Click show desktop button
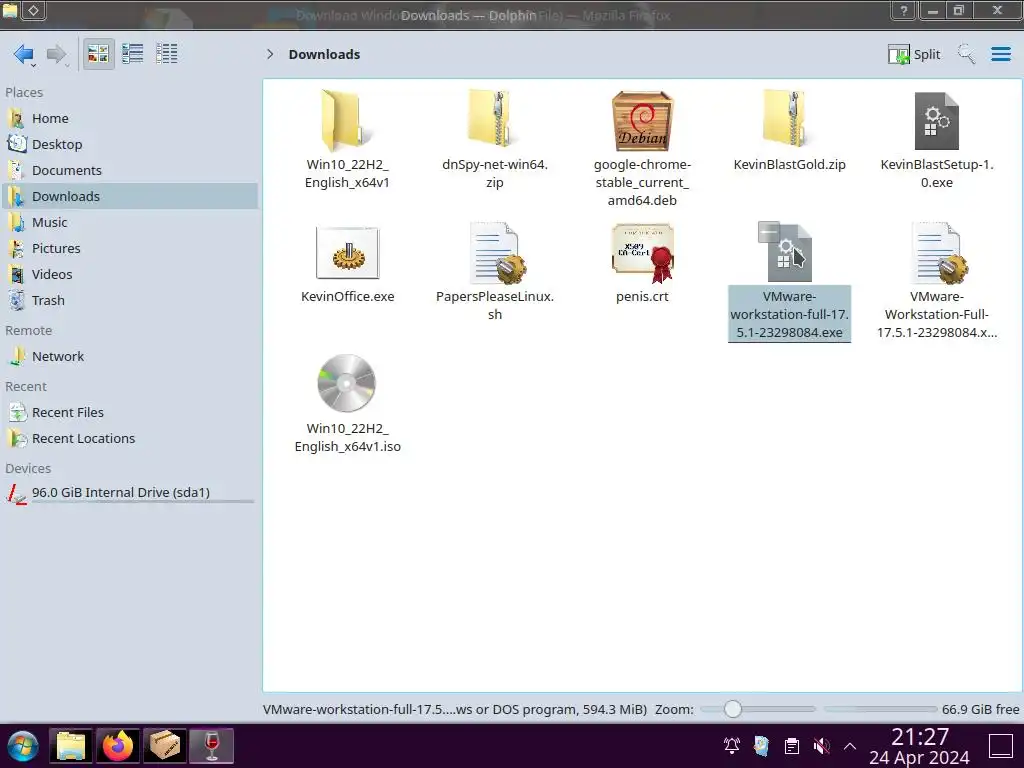The image size is (1024, 768). [1000, 746]
